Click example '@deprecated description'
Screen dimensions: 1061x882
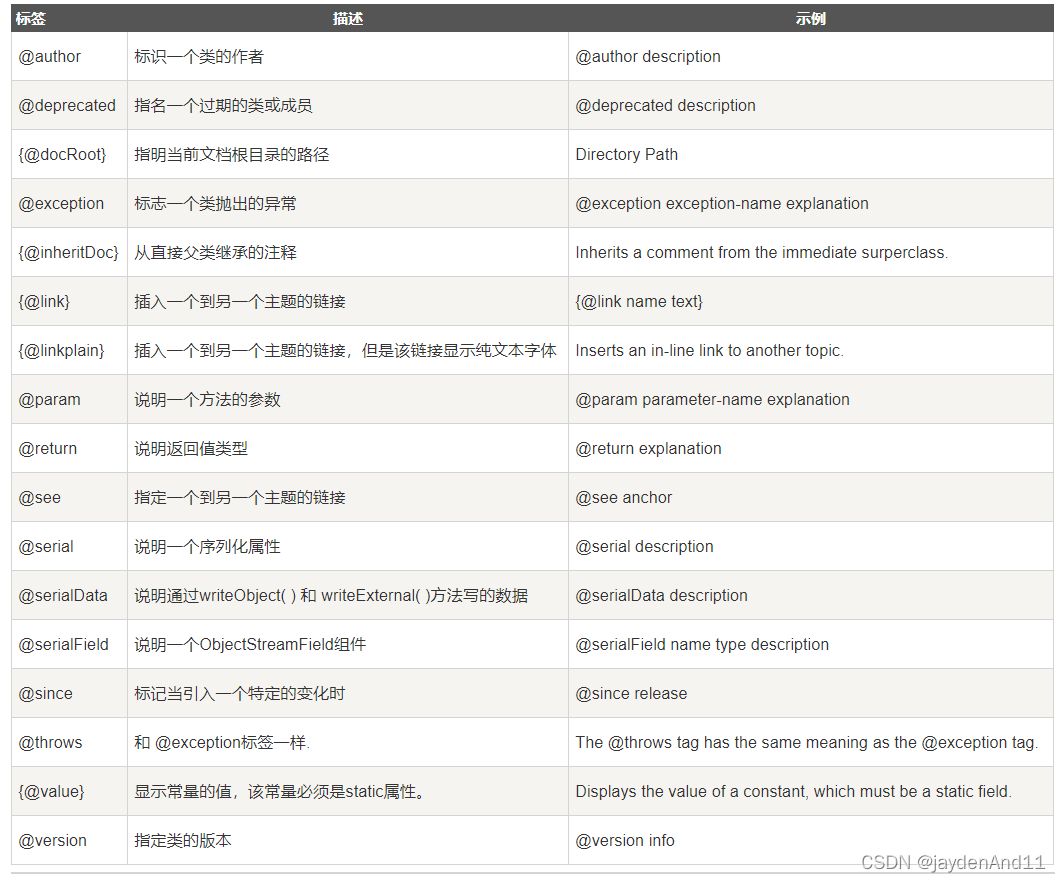(665, 106)
